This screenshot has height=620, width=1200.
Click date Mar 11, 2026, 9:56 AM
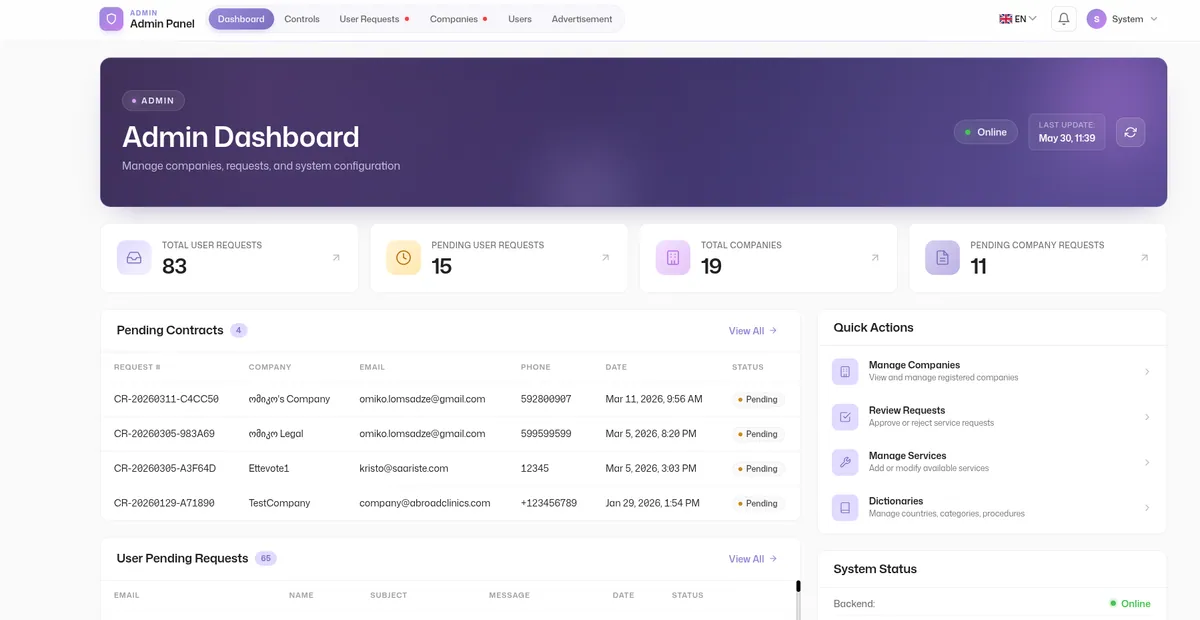tap(654, 399)
